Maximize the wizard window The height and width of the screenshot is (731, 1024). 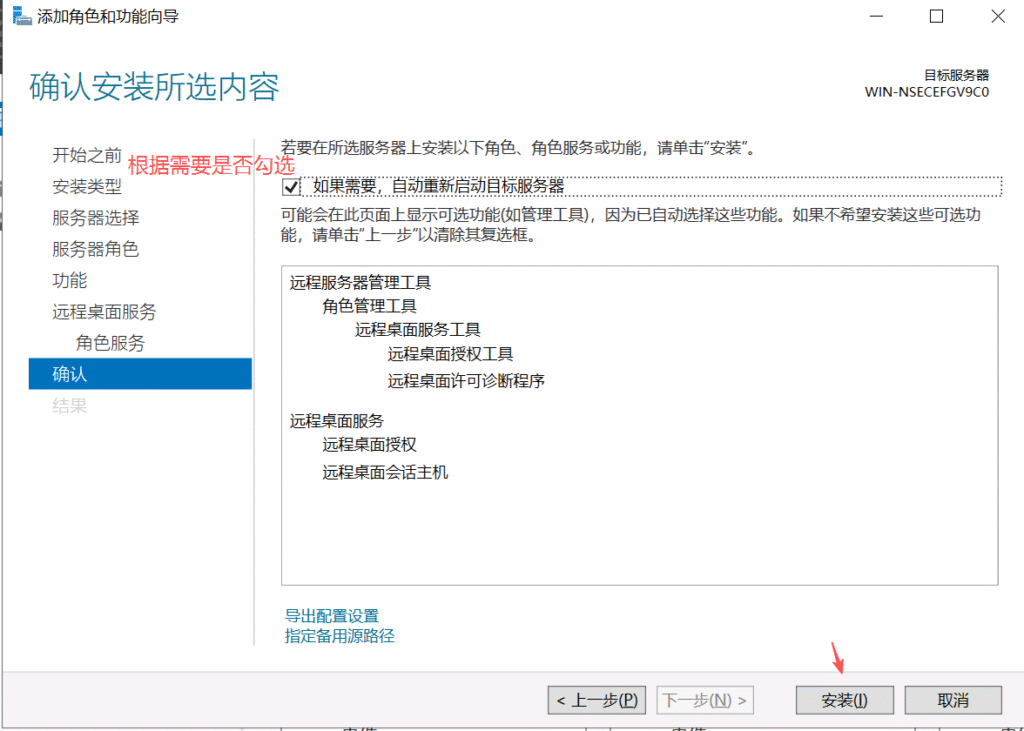(936, 17)
